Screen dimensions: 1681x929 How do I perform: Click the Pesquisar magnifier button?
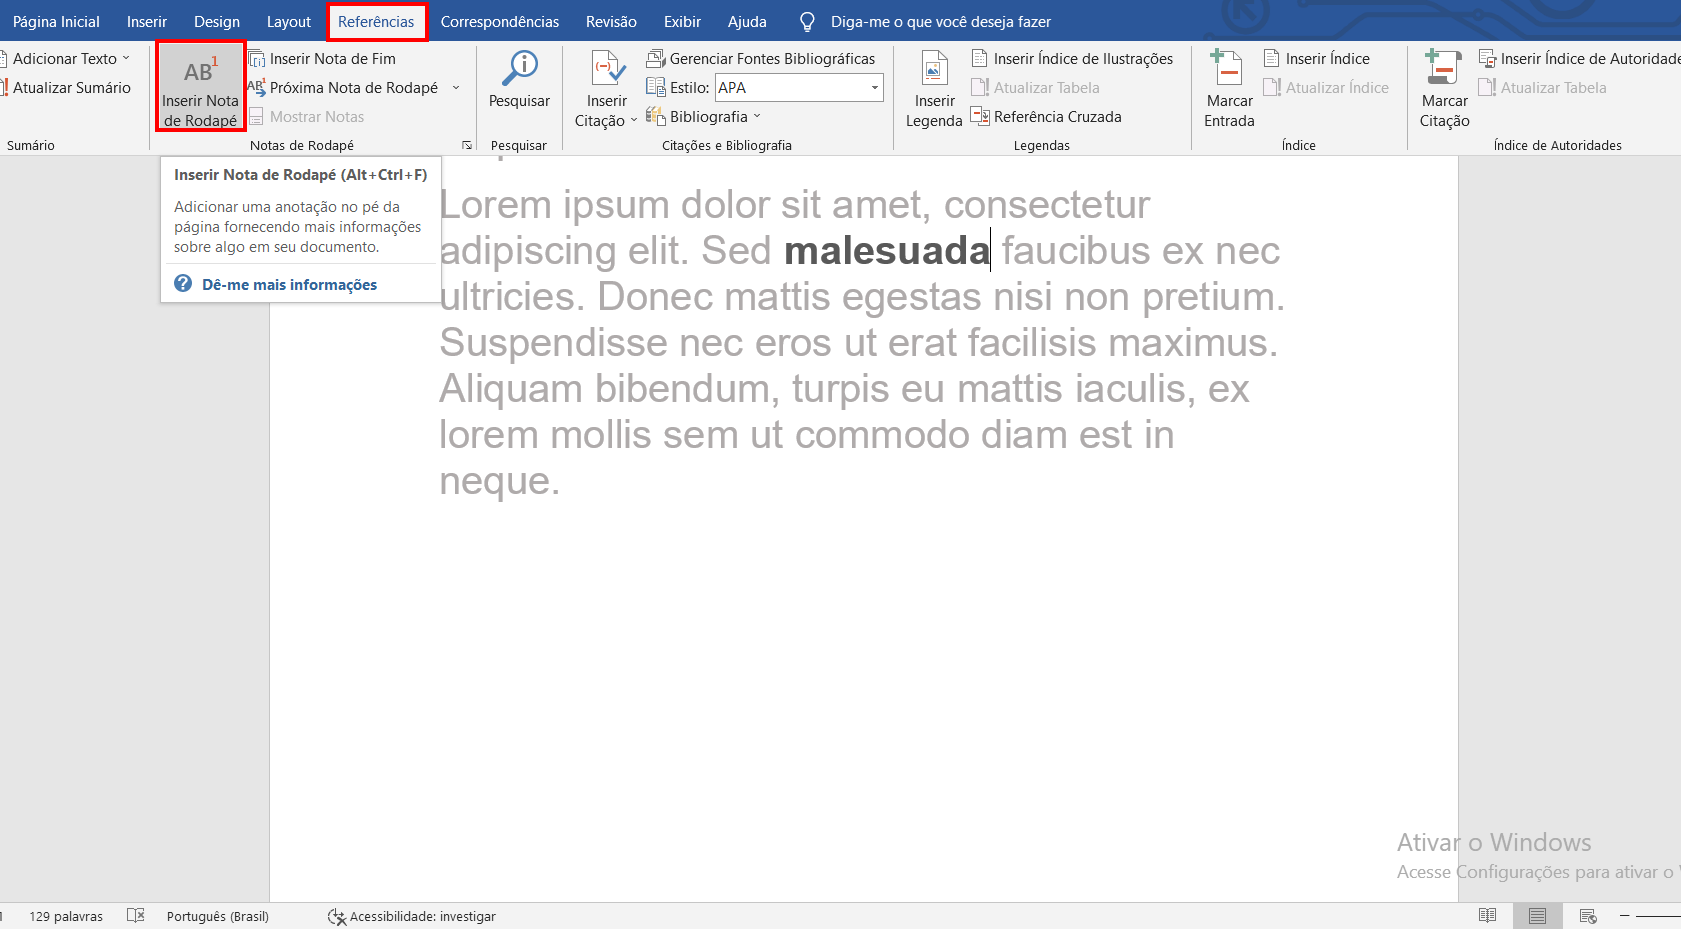tap(519, 80)
